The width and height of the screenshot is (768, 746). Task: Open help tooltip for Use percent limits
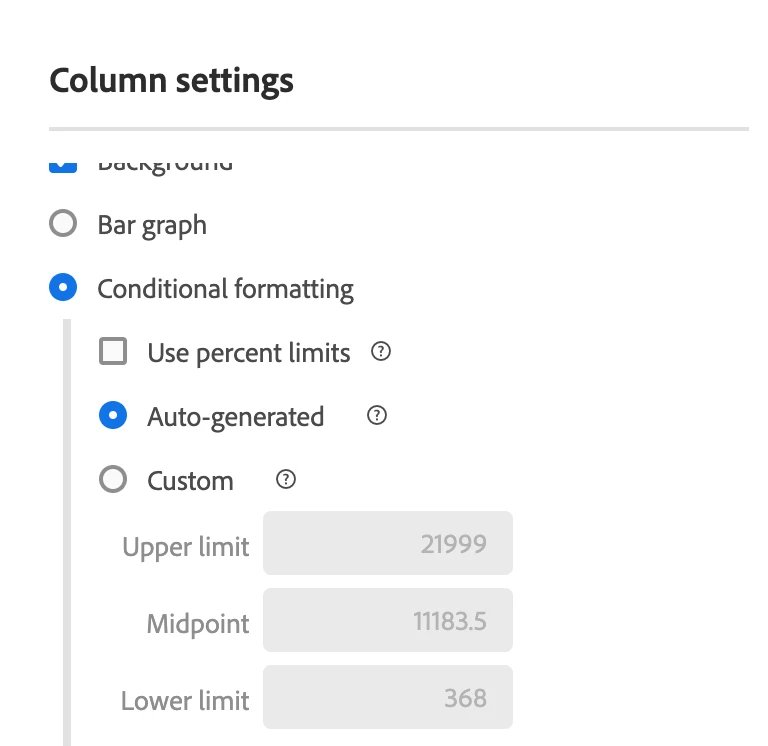[380, 352]
